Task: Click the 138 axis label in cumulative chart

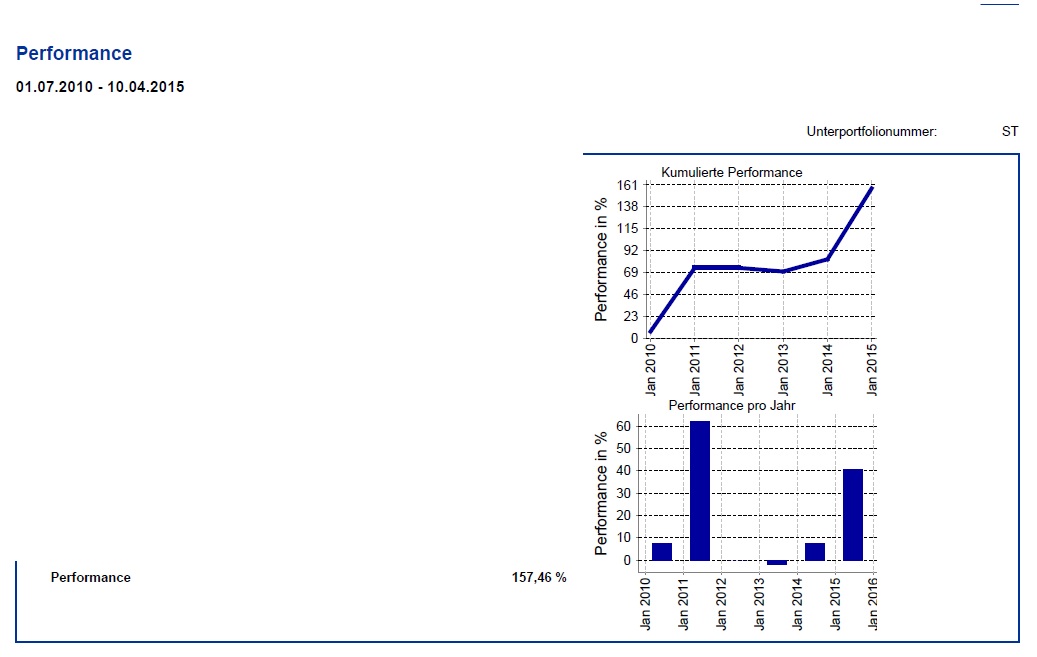Action: pos(627,206)
